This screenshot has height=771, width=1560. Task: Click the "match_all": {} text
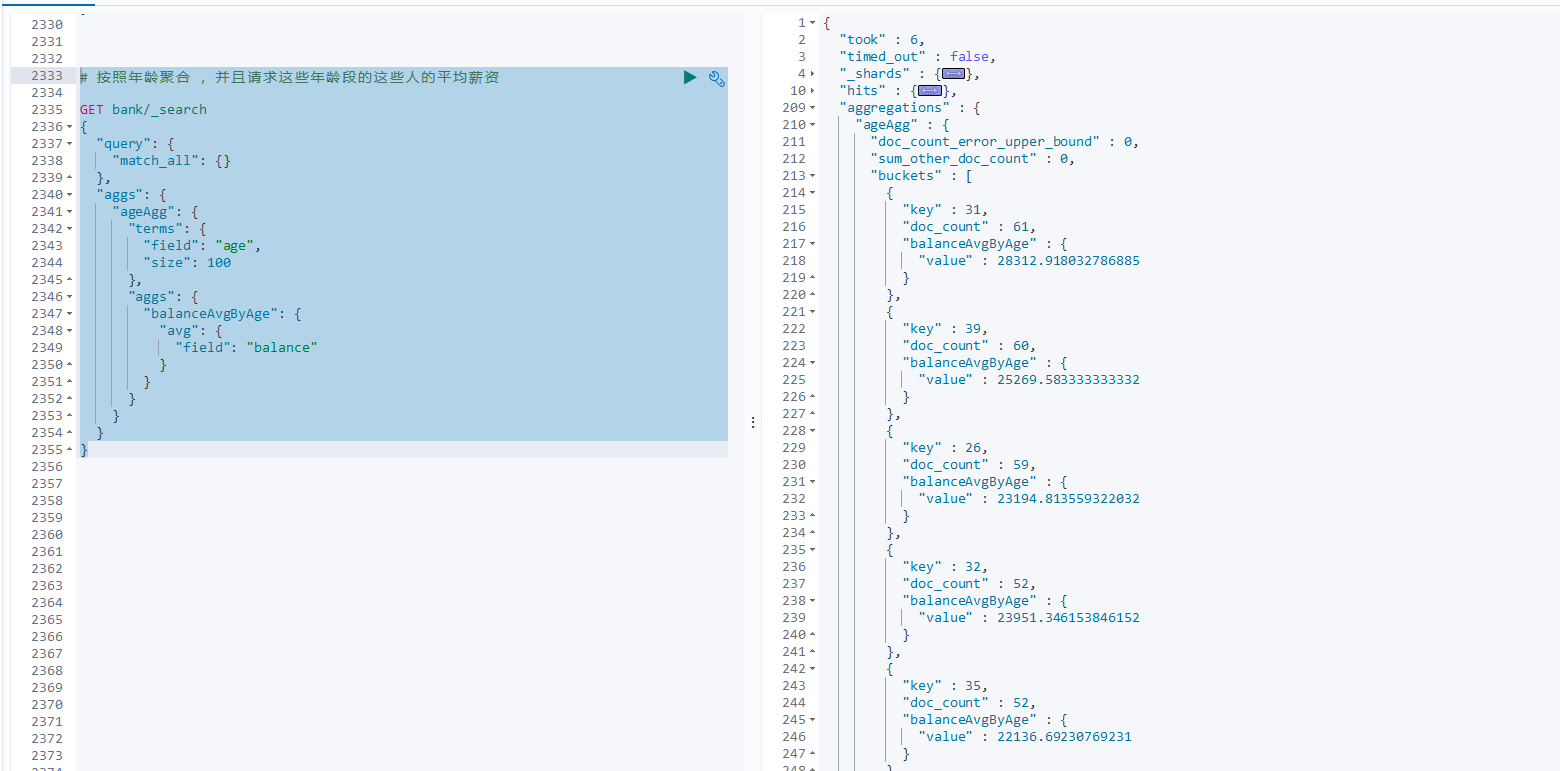tap(171, 161)
